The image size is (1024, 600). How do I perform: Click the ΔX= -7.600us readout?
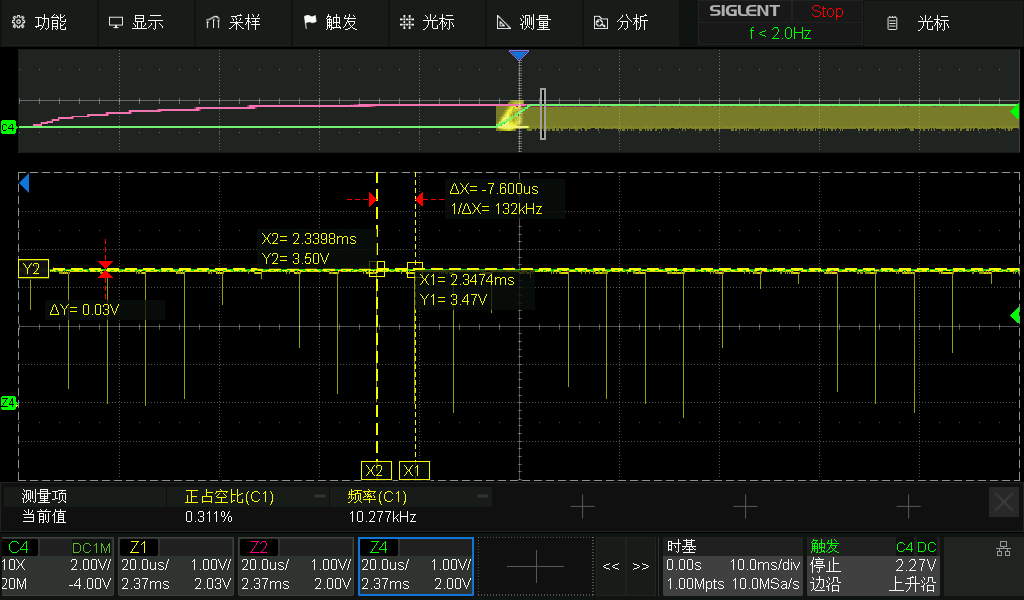494,189
